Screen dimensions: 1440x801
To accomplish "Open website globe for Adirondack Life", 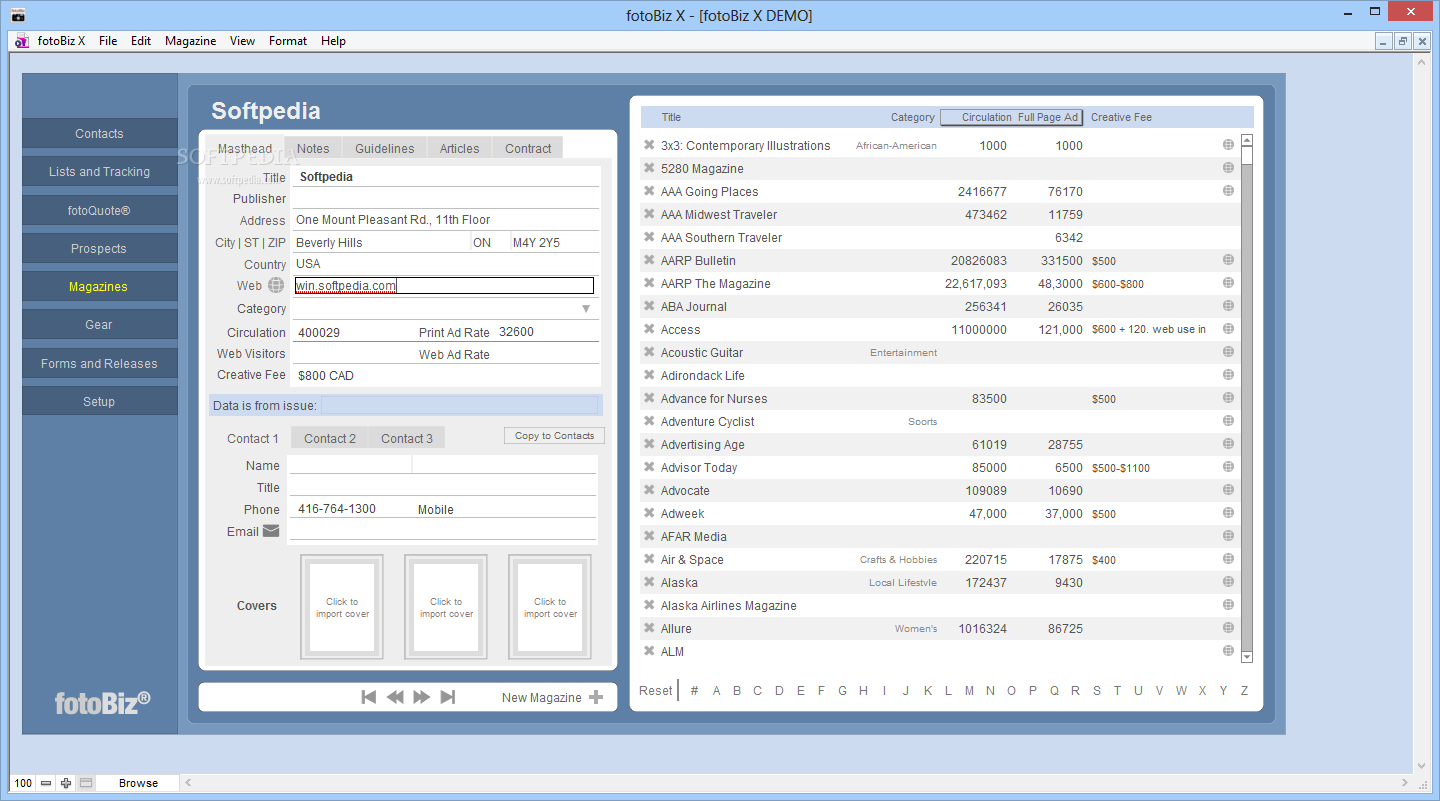I will (1228, 375).
